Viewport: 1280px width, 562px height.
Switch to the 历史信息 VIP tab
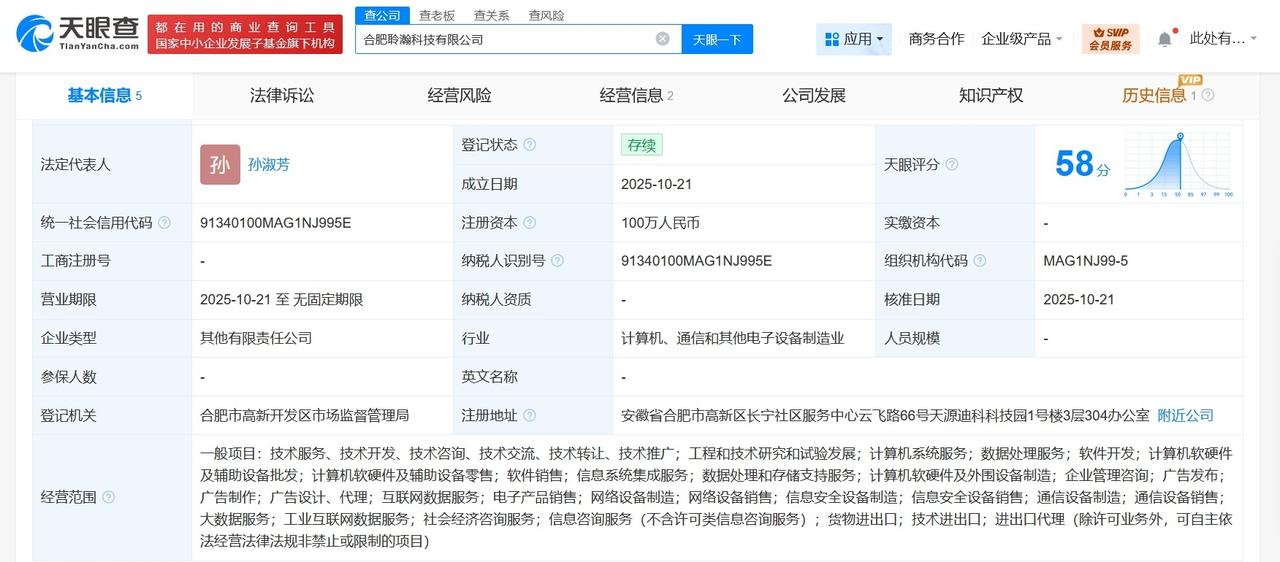pos(1160,96)
